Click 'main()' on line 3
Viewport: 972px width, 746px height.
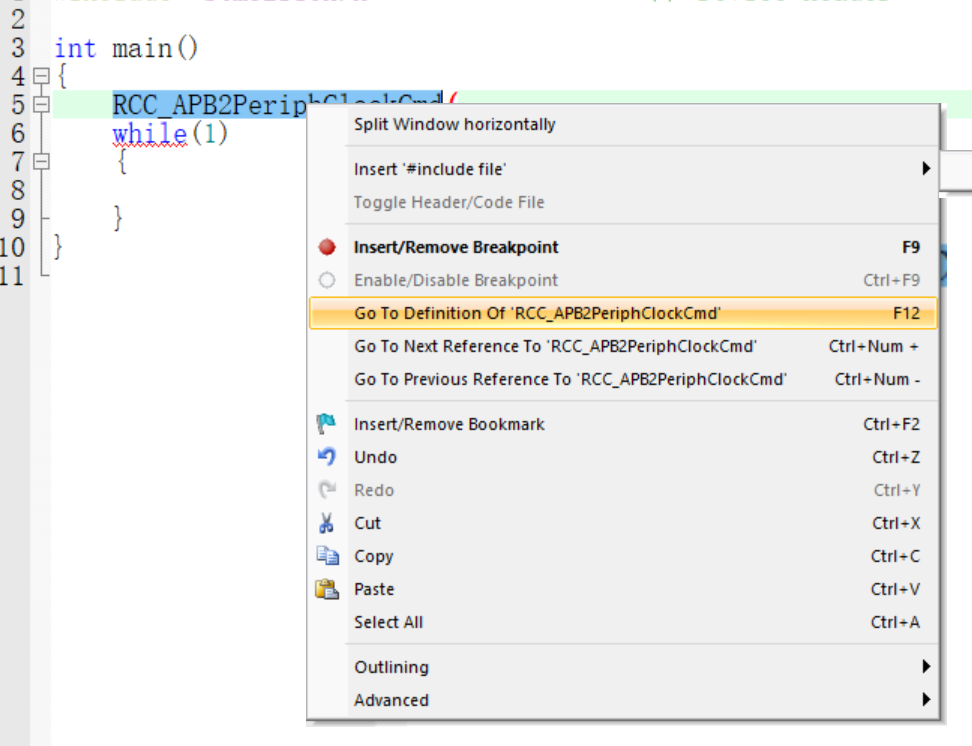tap(155, 48)
